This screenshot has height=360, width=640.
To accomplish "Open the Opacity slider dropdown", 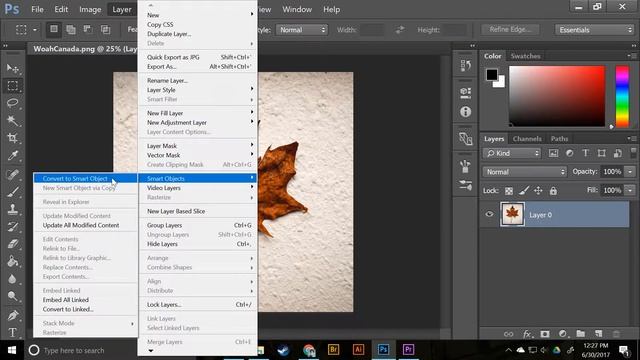I will [631, 172].
